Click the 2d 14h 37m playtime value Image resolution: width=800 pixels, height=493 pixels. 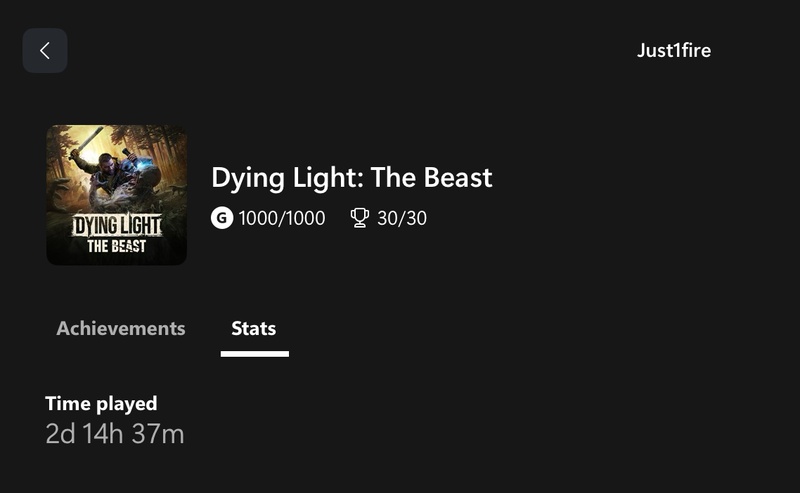[x=115, y=434]
